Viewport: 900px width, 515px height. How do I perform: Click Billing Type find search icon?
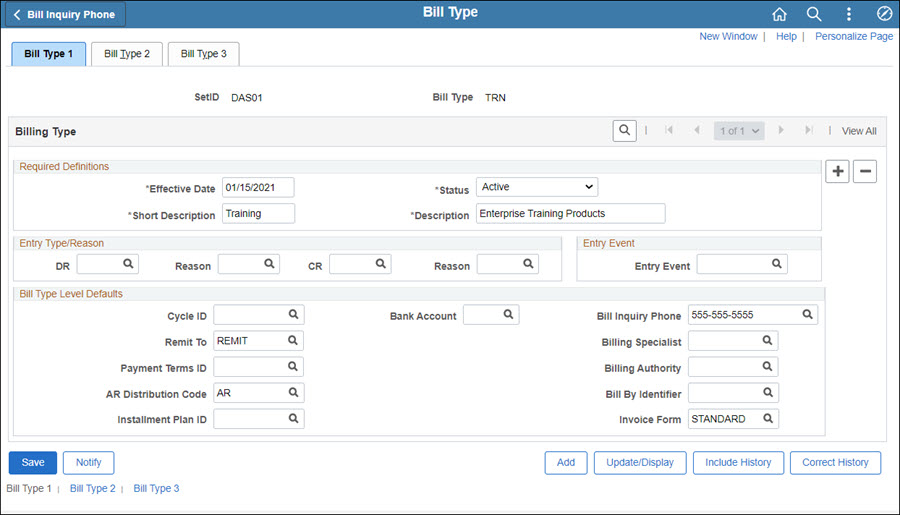tap(624, 131)
